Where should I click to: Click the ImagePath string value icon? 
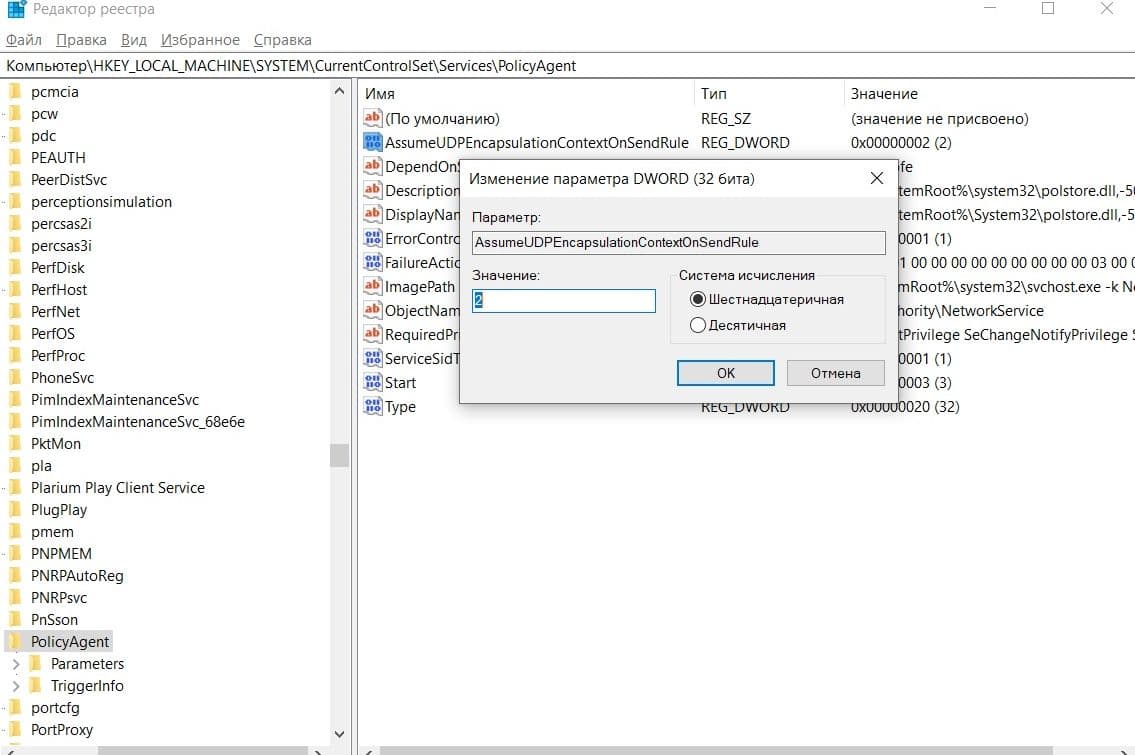click(373, 287)
